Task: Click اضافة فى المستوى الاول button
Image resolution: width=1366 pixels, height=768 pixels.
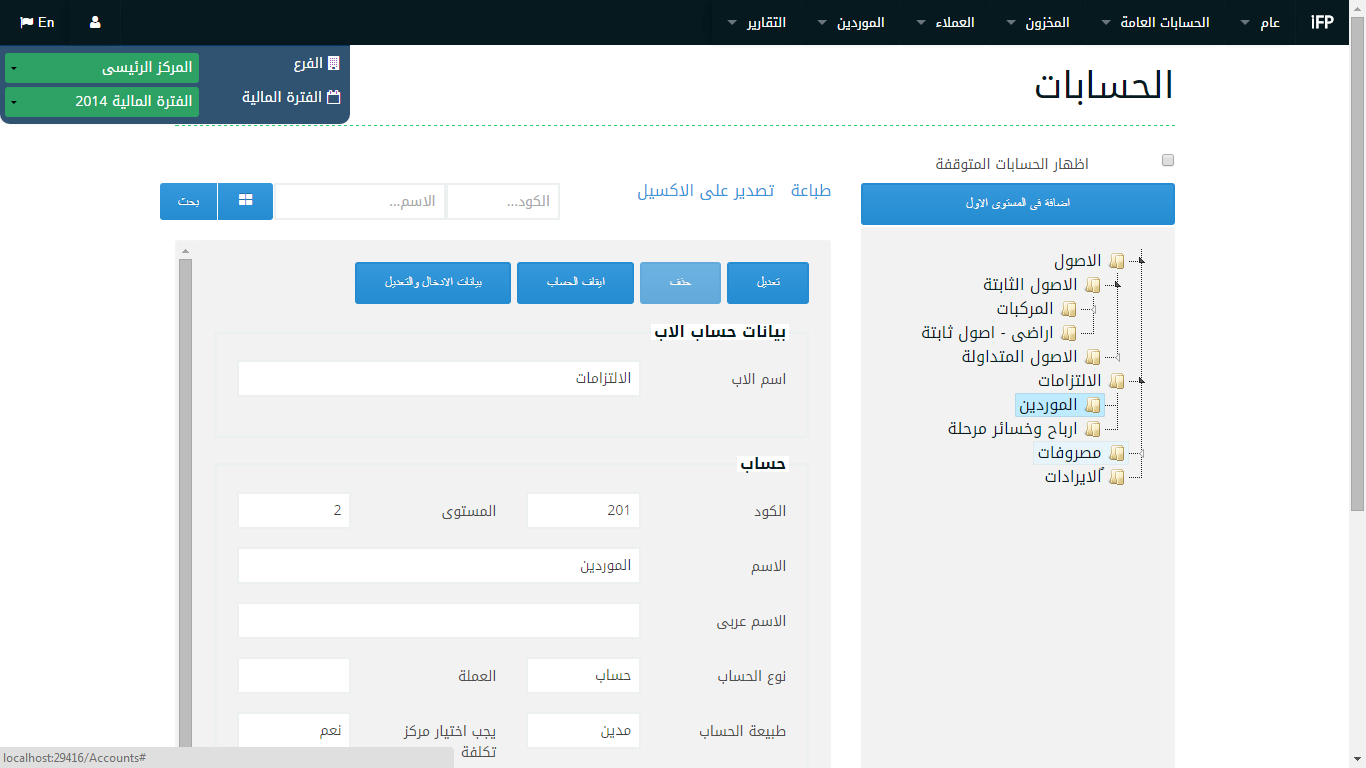Action: click(1018, 204)
